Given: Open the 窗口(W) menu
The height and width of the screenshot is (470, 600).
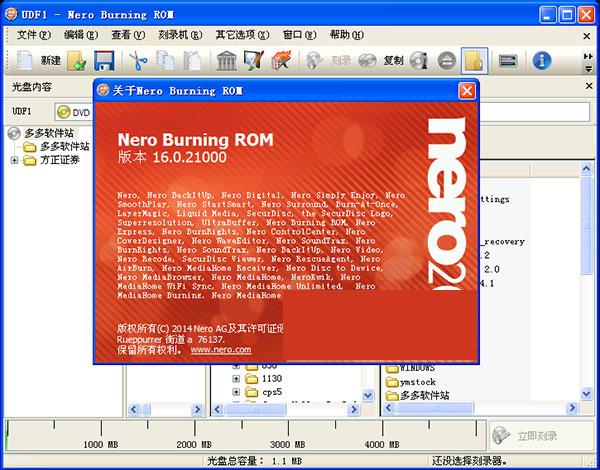Looking at the screenshot, I should click(300, 35).
